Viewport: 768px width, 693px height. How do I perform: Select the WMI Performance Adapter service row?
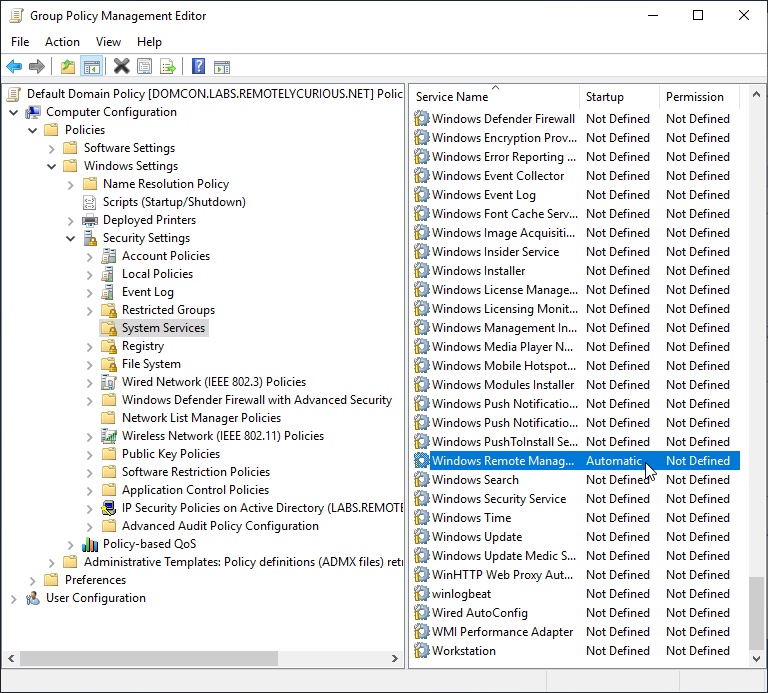coord(576,632)
